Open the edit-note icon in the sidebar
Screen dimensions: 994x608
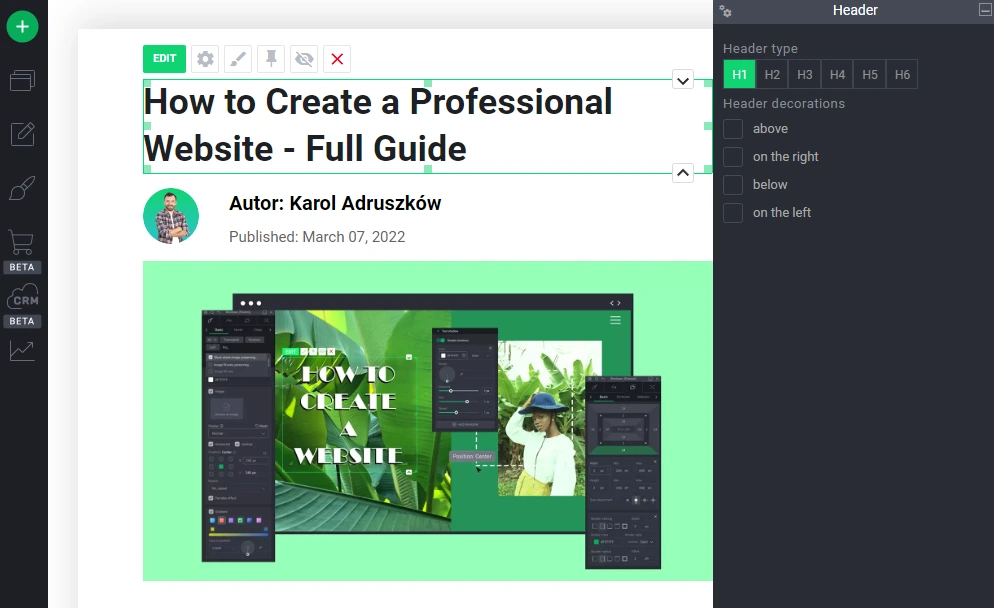[x=22, y=134]
